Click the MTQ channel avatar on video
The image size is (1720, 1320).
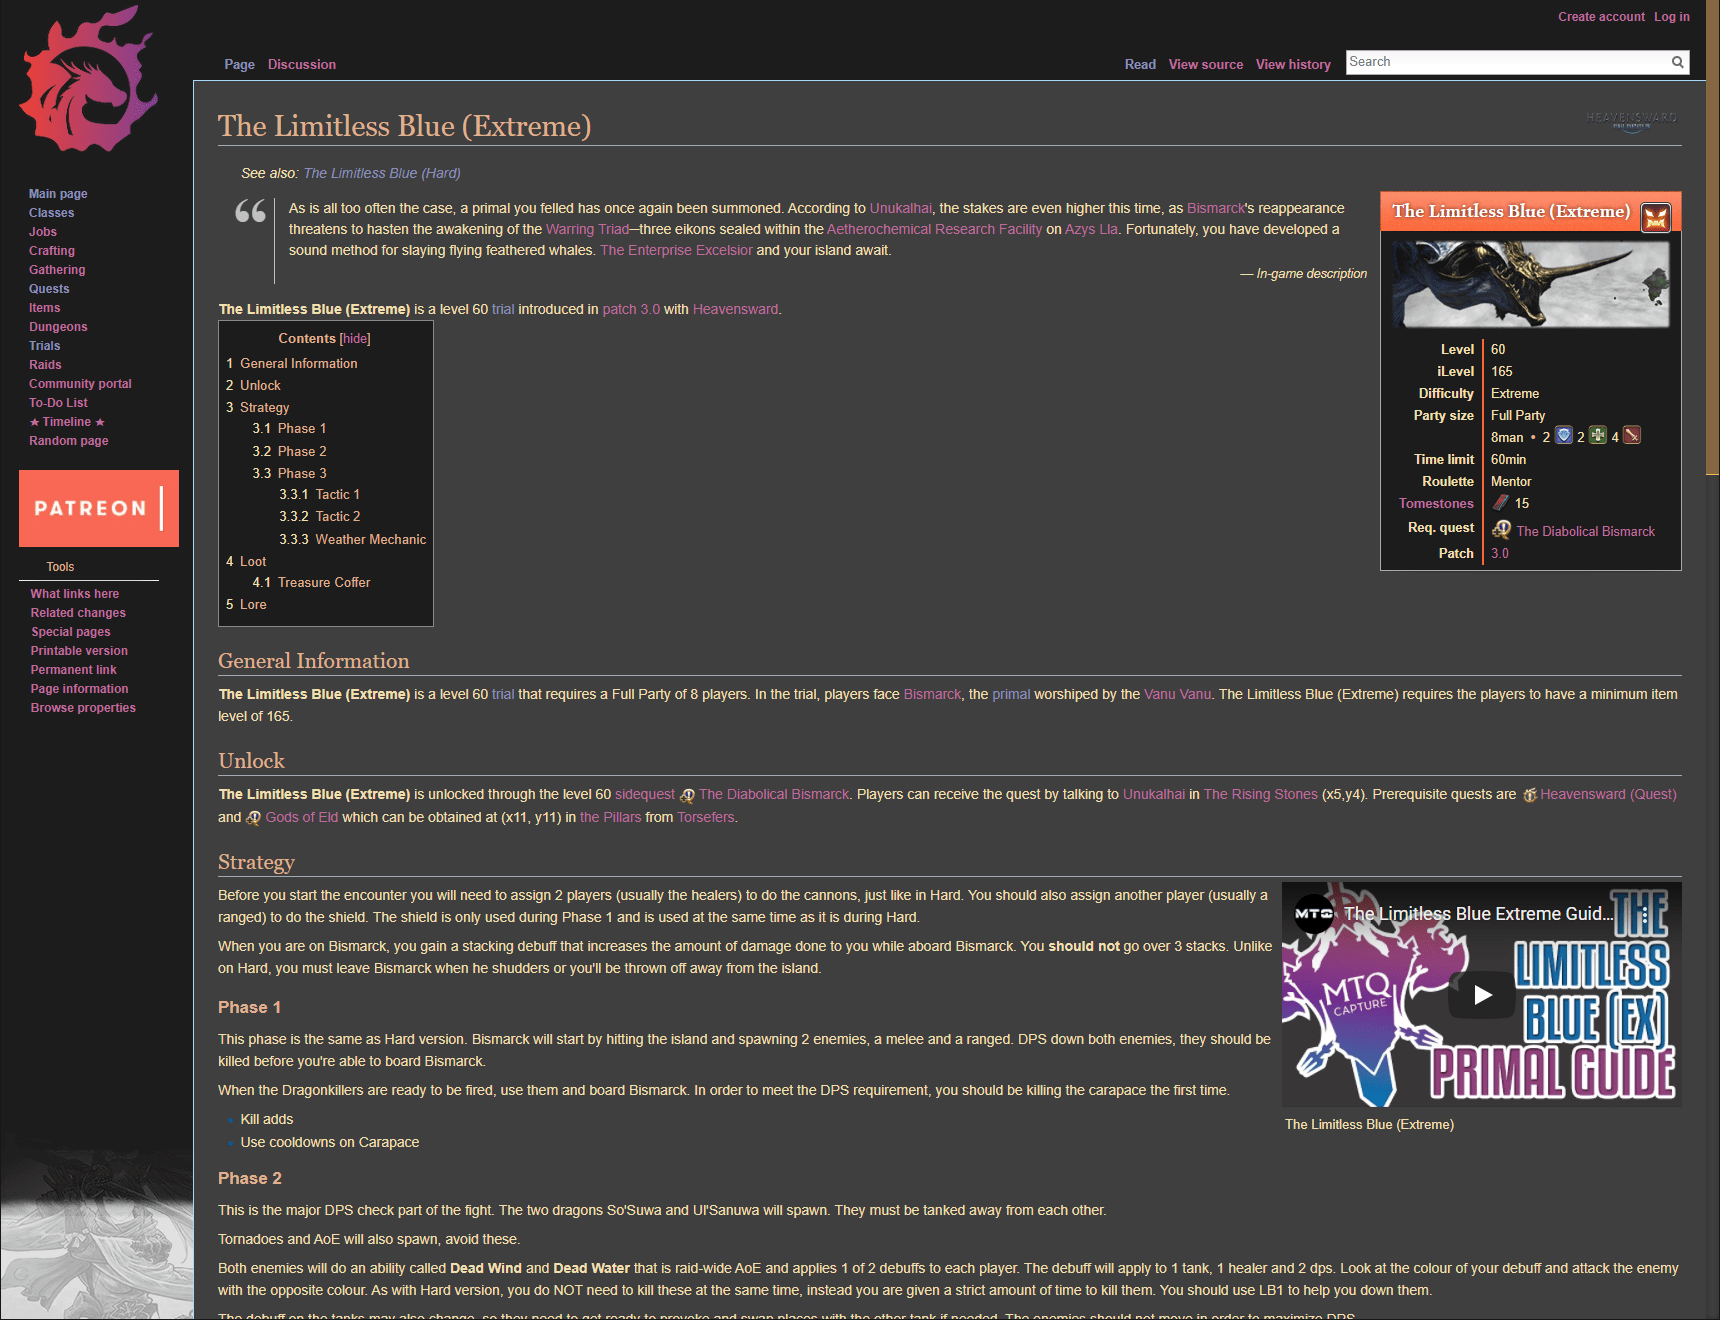click(x=1314, y=914)
